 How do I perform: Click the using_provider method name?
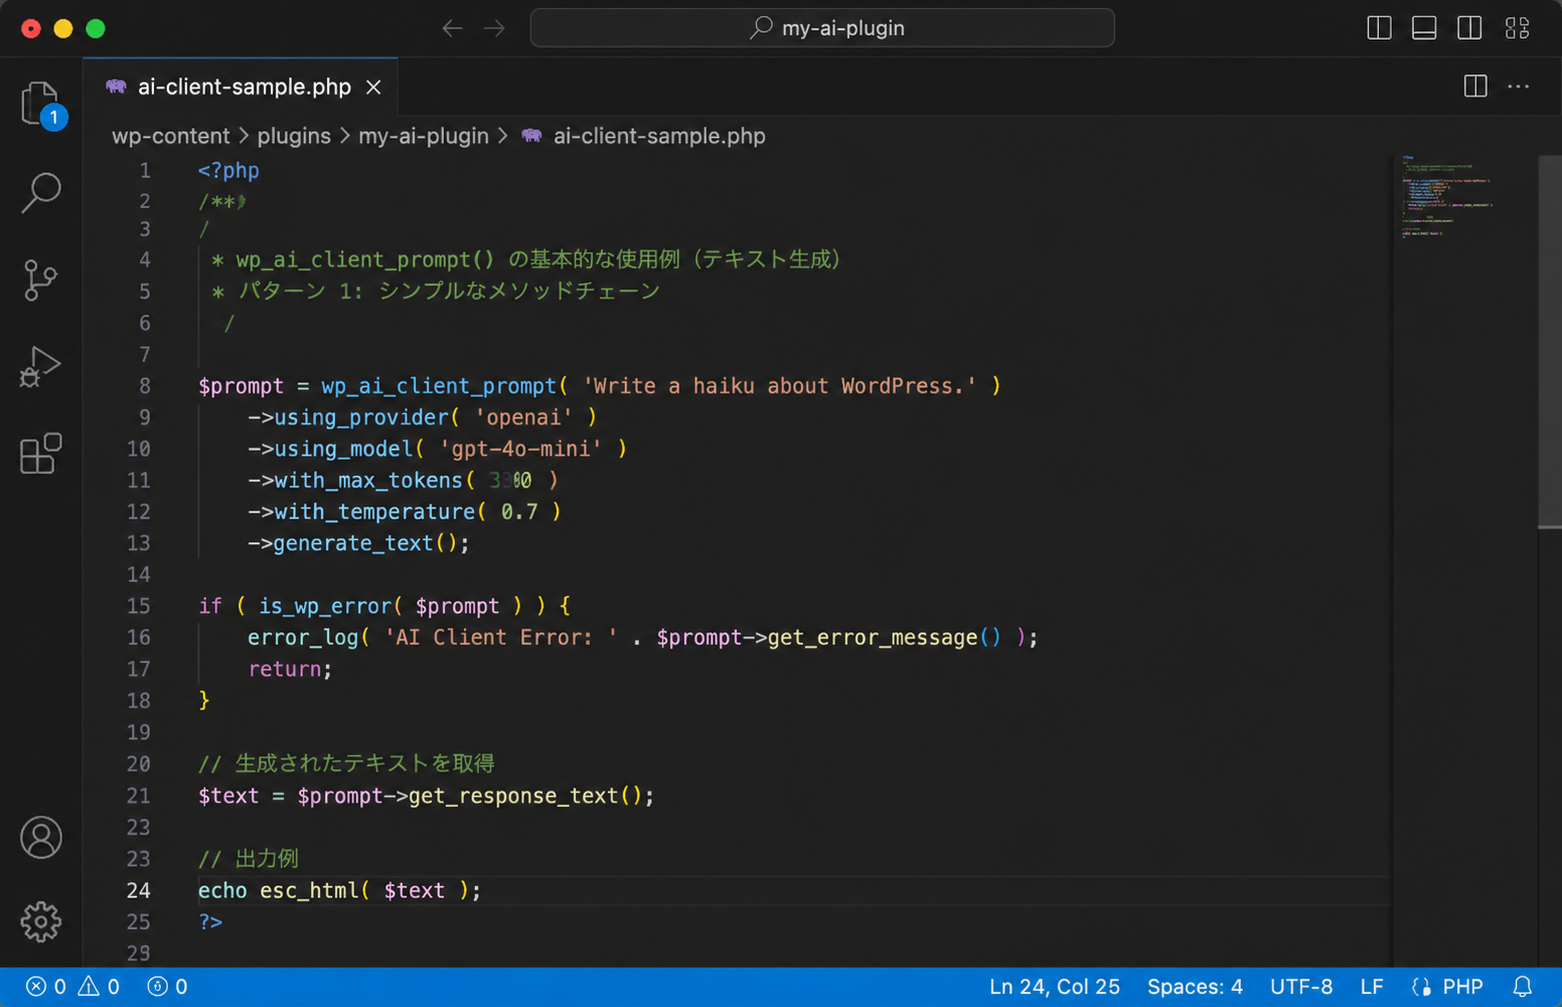pos(362,417)
